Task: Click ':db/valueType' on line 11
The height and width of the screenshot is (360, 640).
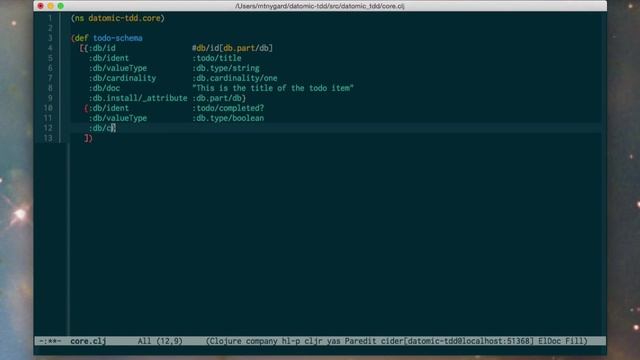Action: pyautogui.click(x=118, y=118)
